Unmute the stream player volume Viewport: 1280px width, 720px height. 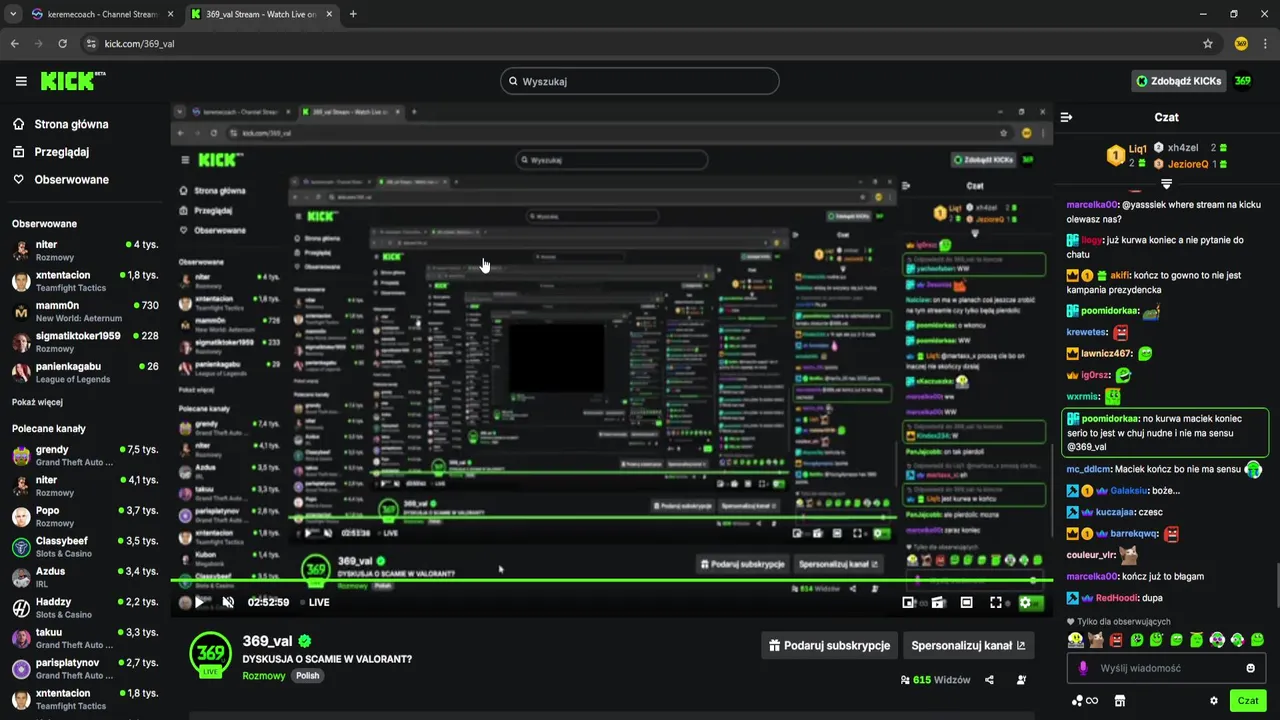pyautogui.click(x=228, y=602)
